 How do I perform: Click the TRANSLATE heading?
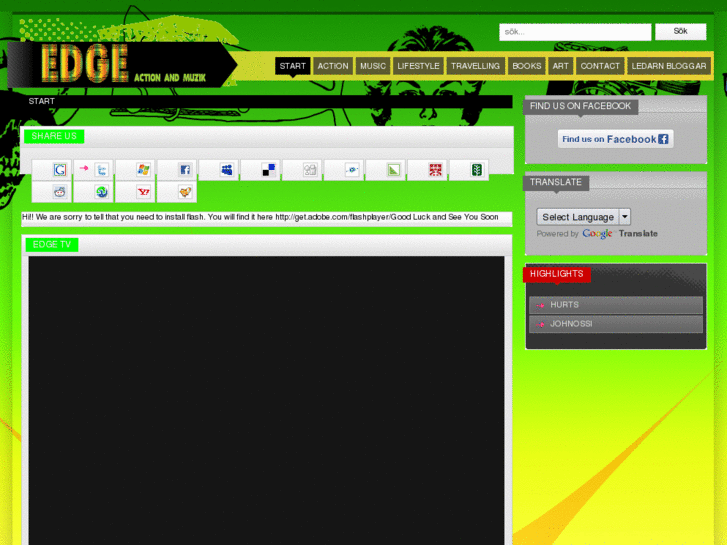tap(556, 182)
